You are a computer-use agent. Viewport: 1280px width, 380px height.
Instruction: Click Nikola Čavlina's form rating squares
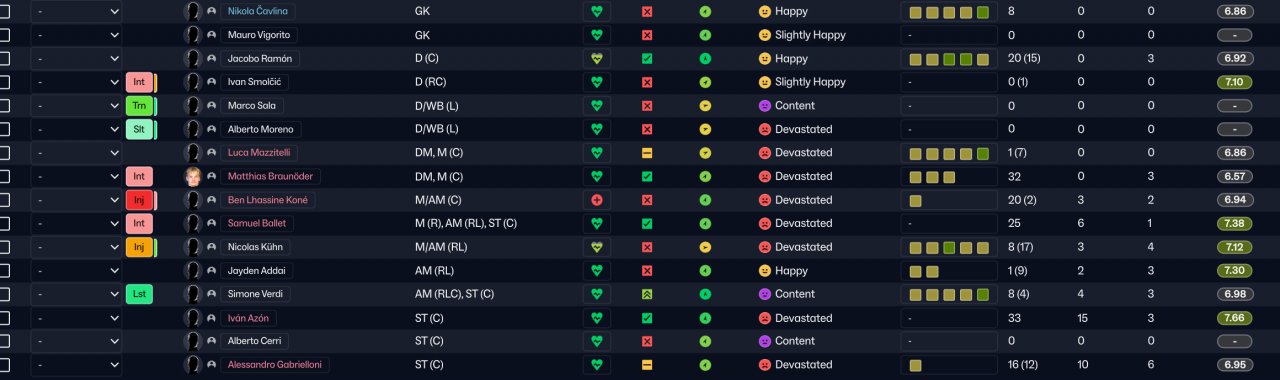[x=948, y=12]
